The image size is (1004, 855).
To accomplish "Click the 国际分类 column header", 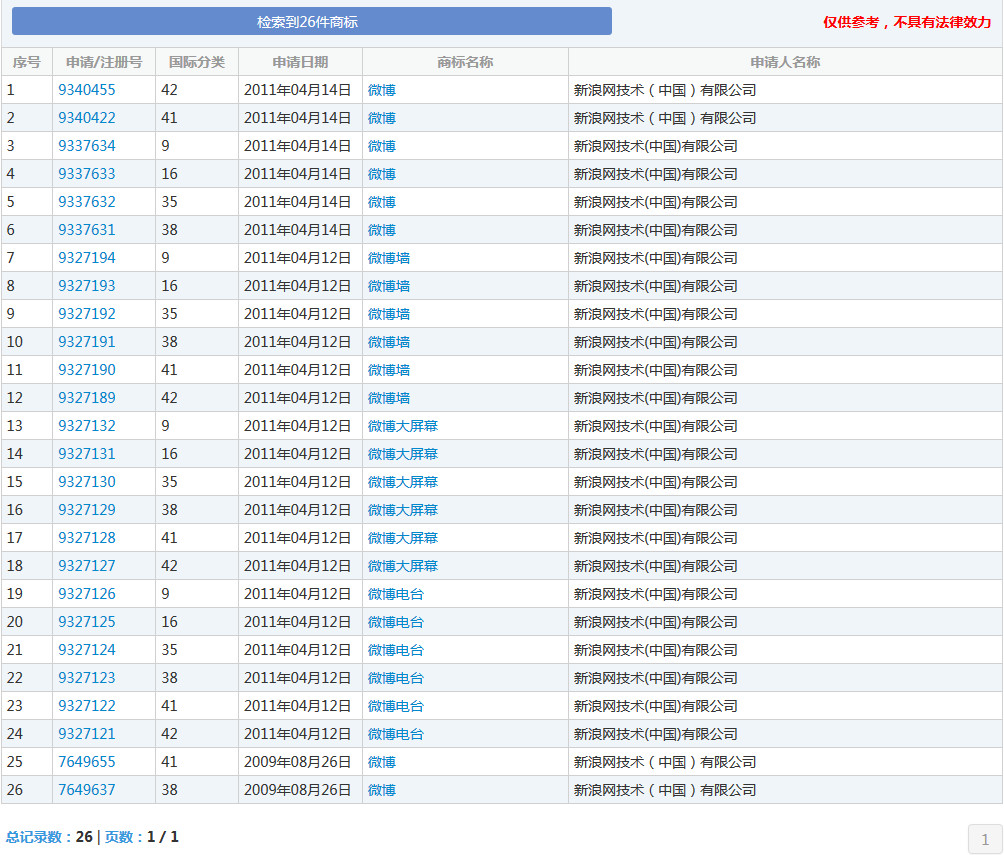I will pyautogui.click(x=197, y=62).
